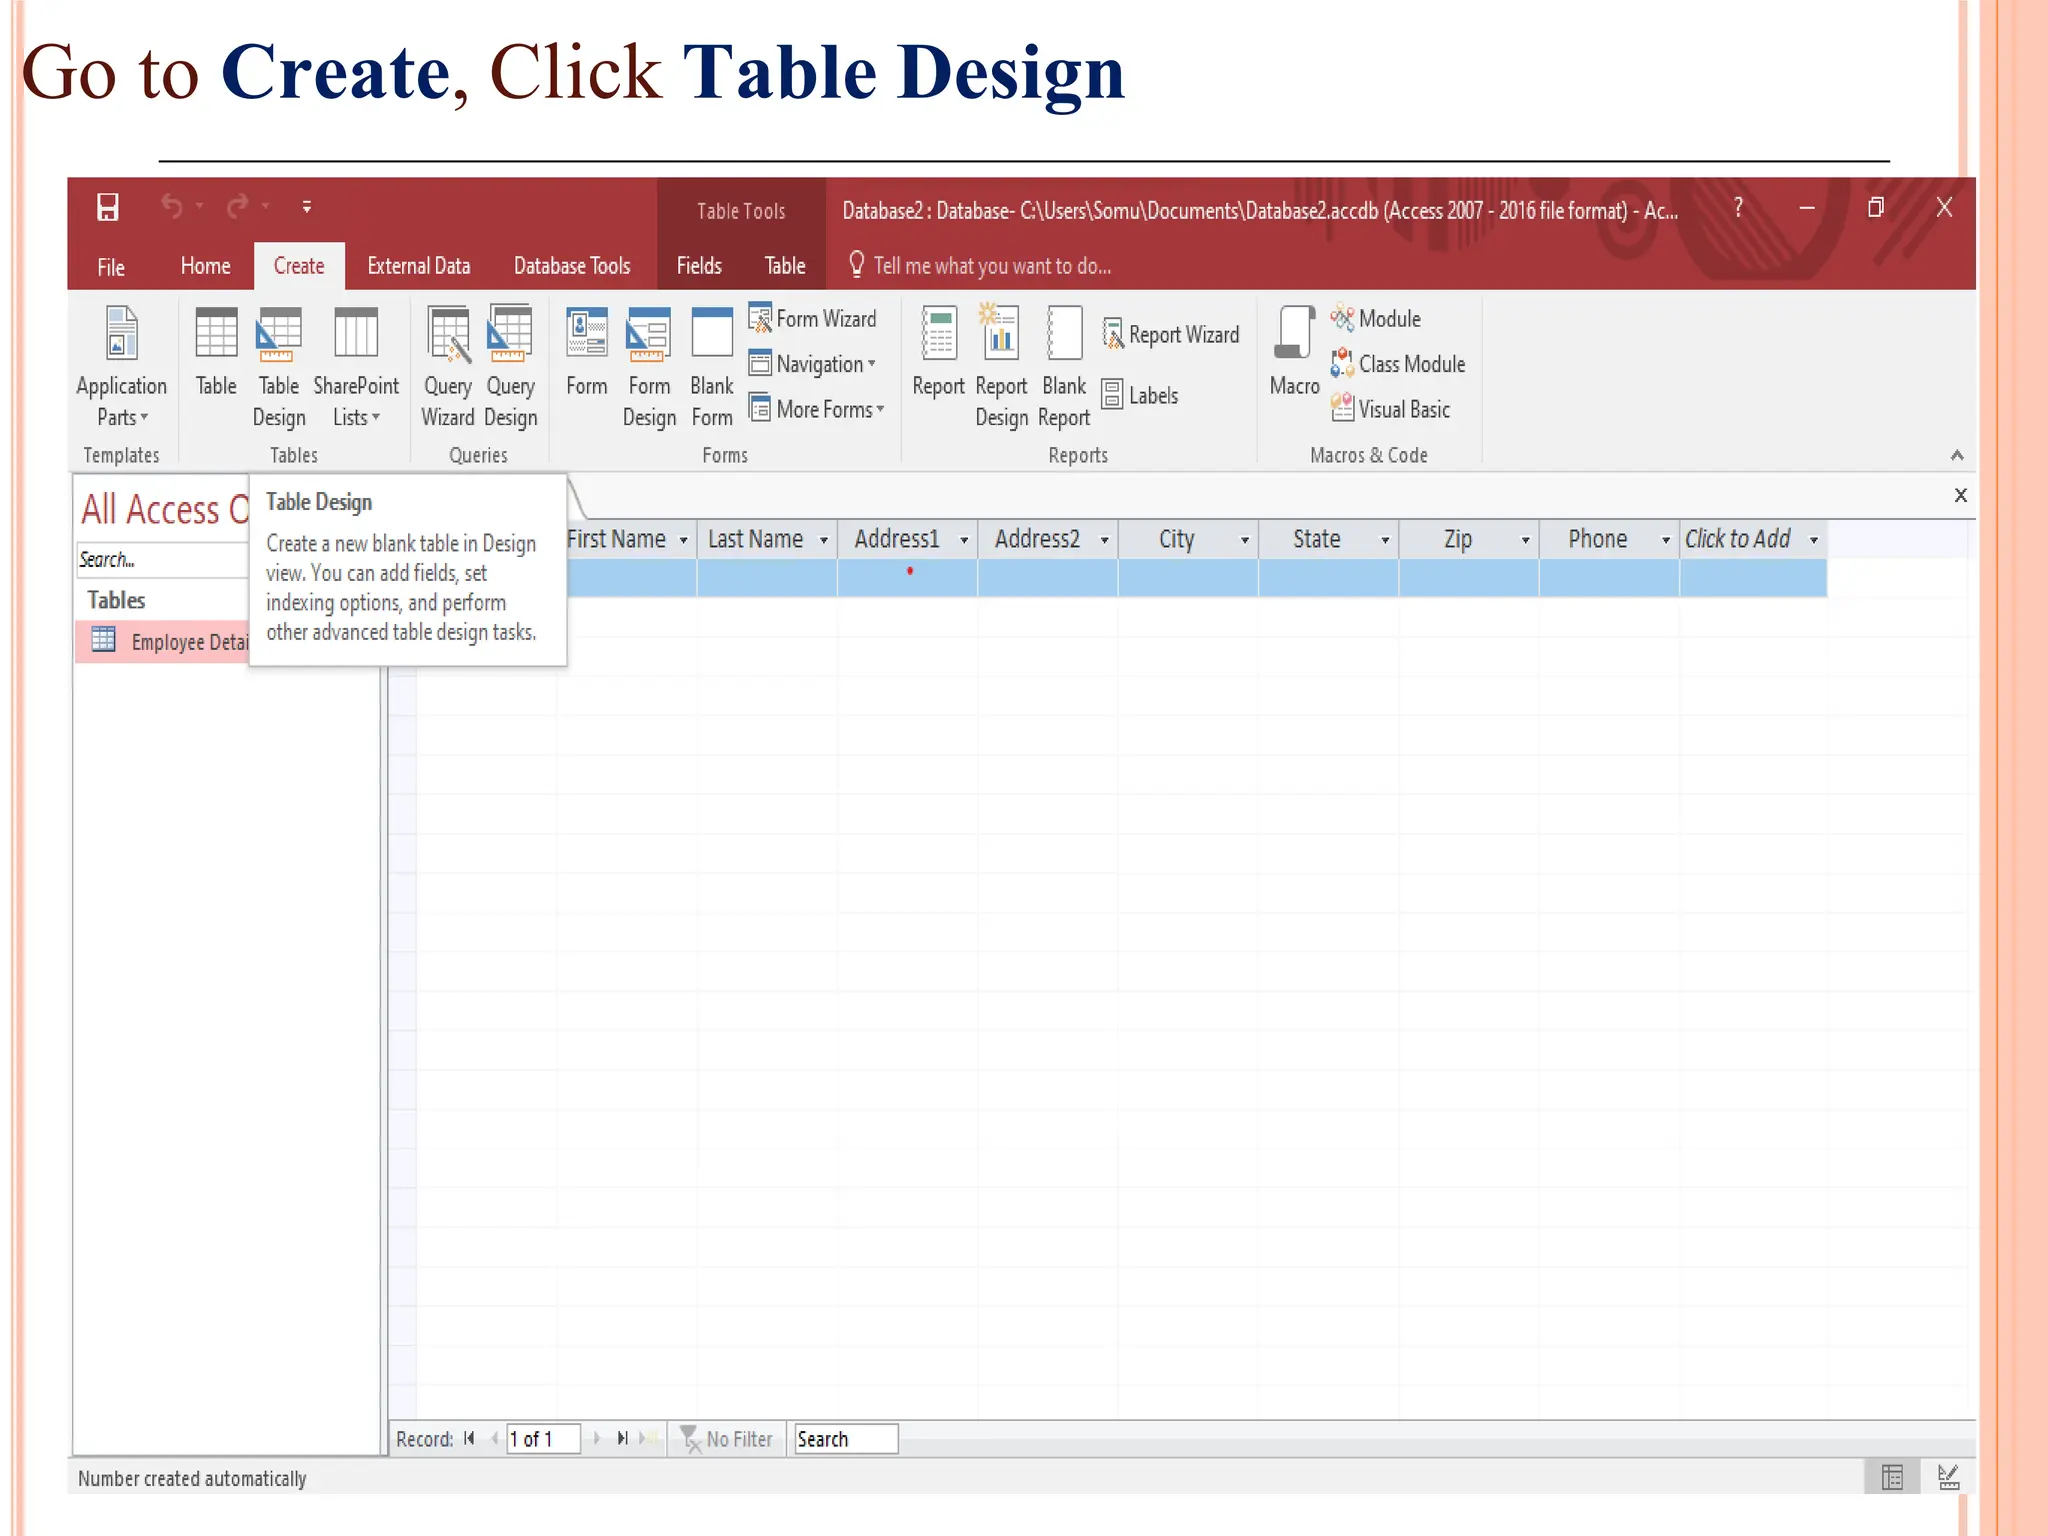Open Customize Quick Access Toolbar arrow

point(306,207)
